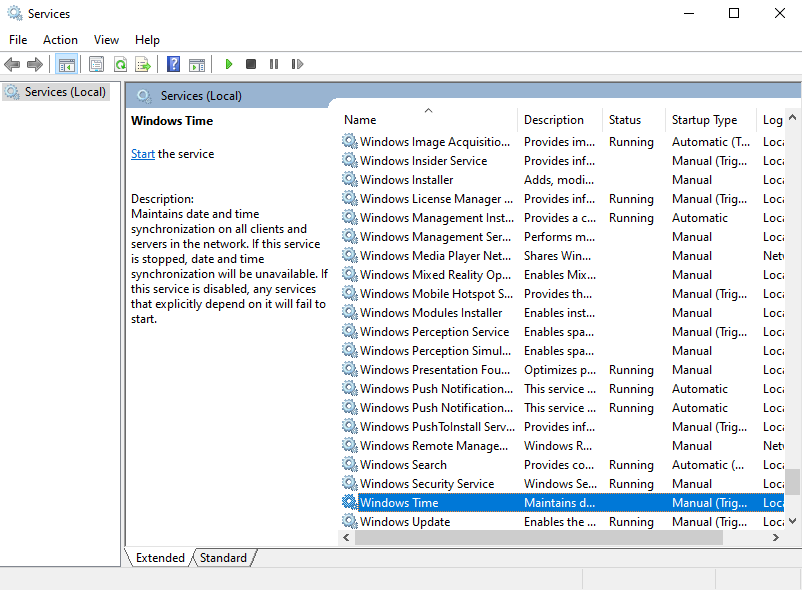Select Windows Media Player Net... service
This screenshot has width=802, height=590.
tap(435, 256)
